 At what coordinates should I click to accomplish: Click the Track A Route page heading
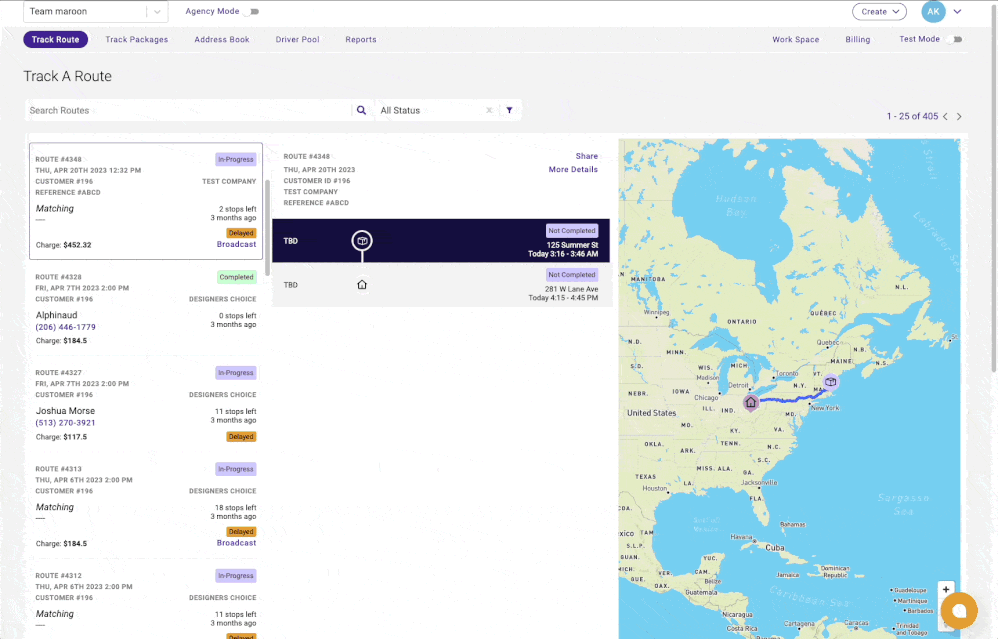(x=67, y=76)
